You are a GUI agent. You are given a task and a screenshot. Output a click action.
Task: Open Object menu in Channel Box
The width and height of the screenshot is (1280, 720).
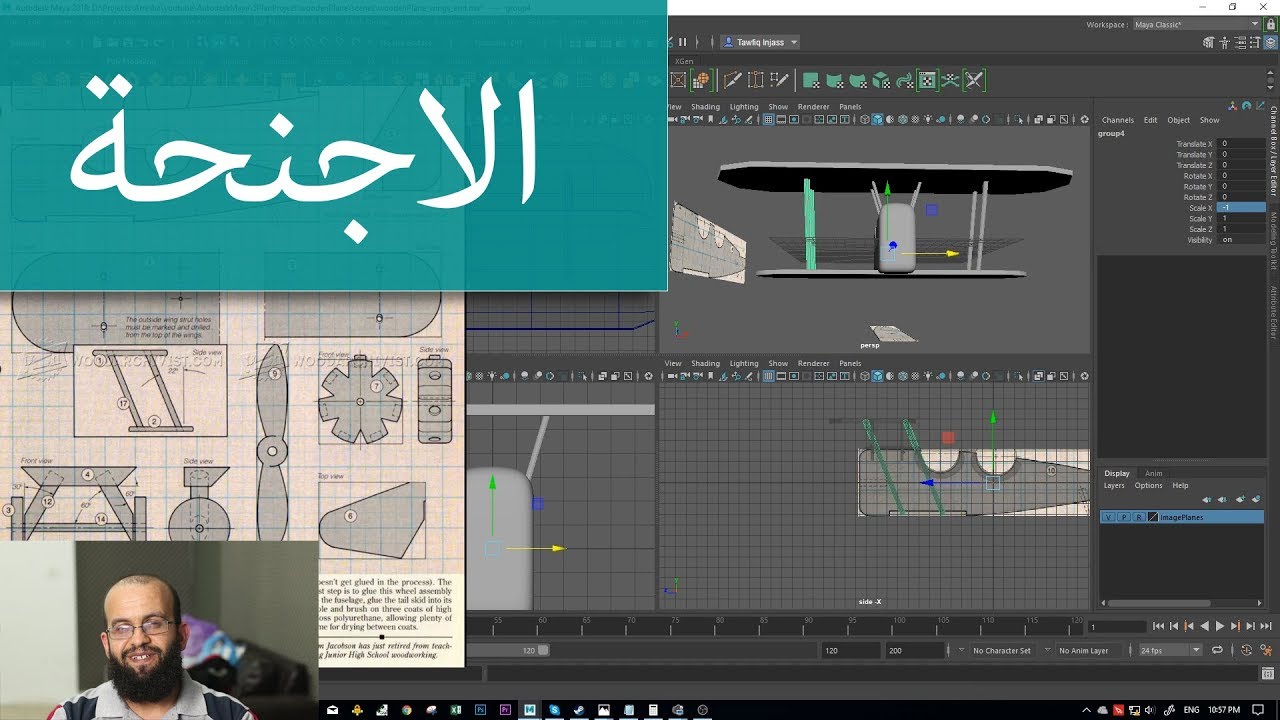(x=1179, y=120)
